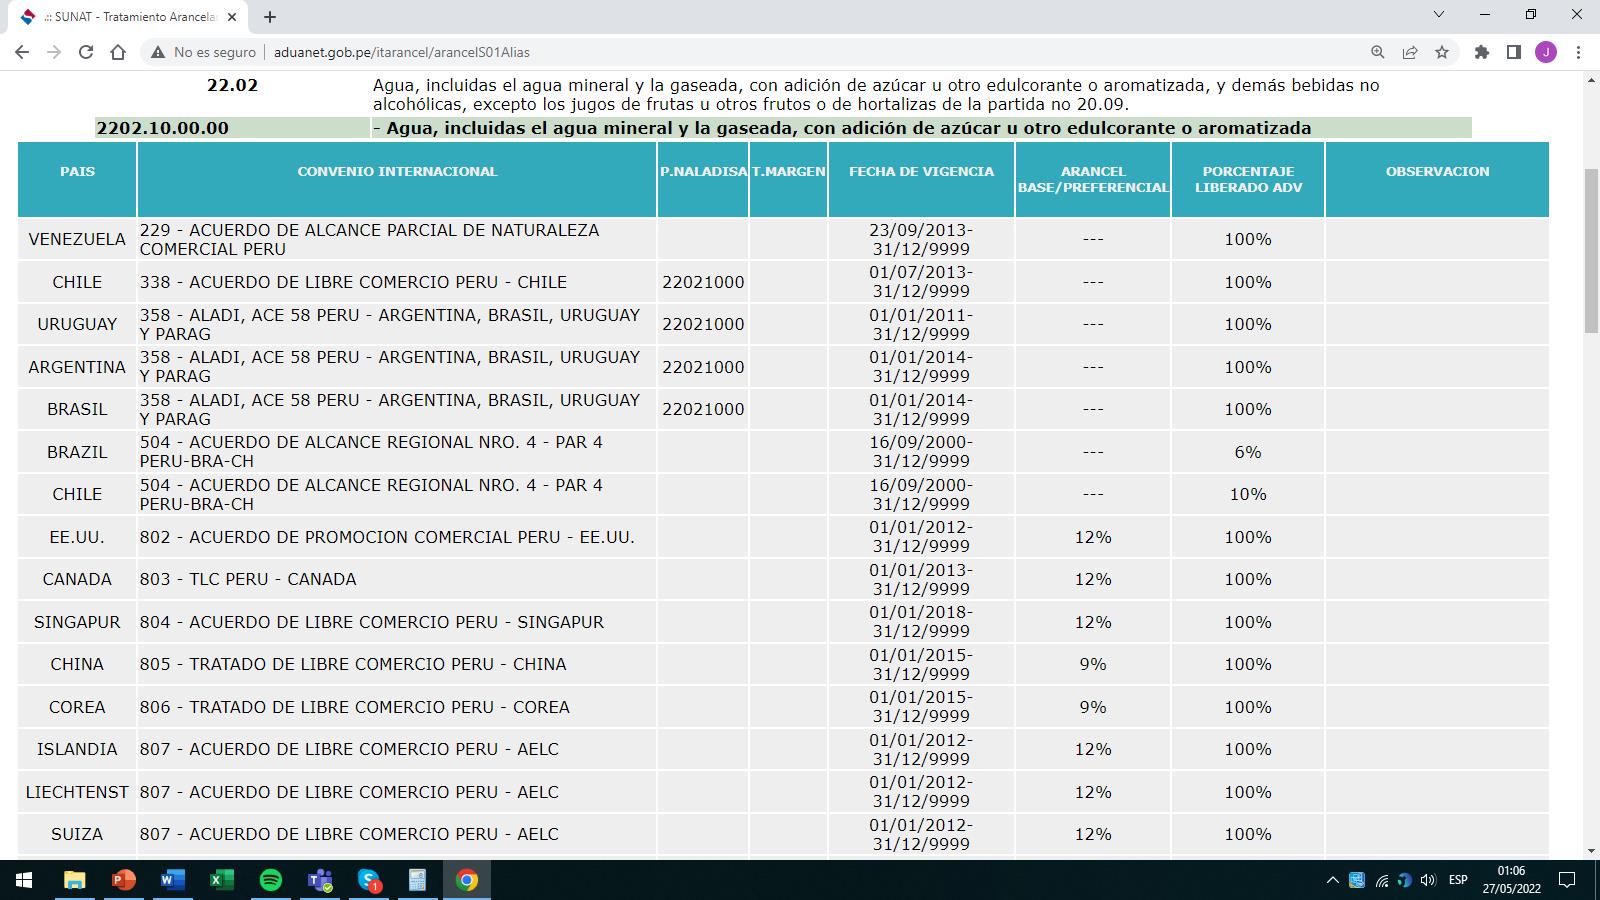Viewport: 1600px width, 900px height.
Task: Go back to the previous page
Action: click(22, 52)
